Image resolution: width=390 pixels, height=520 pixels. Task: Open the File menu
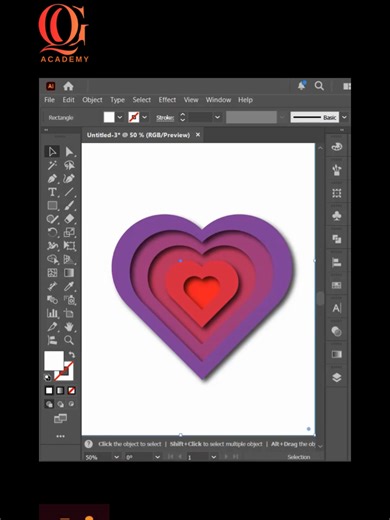coord(49,100)
